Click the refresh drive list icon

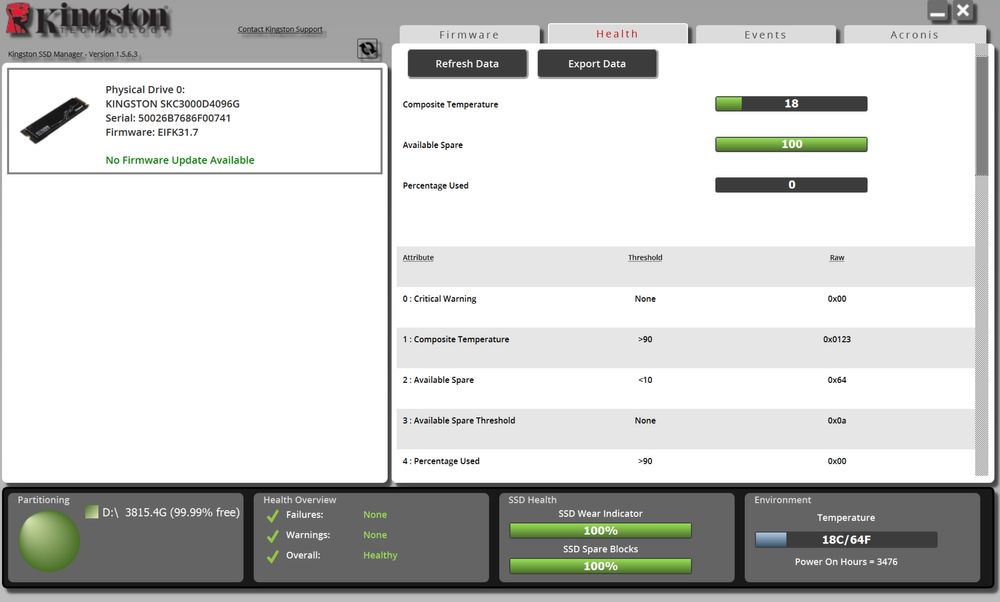click(367, 49)
